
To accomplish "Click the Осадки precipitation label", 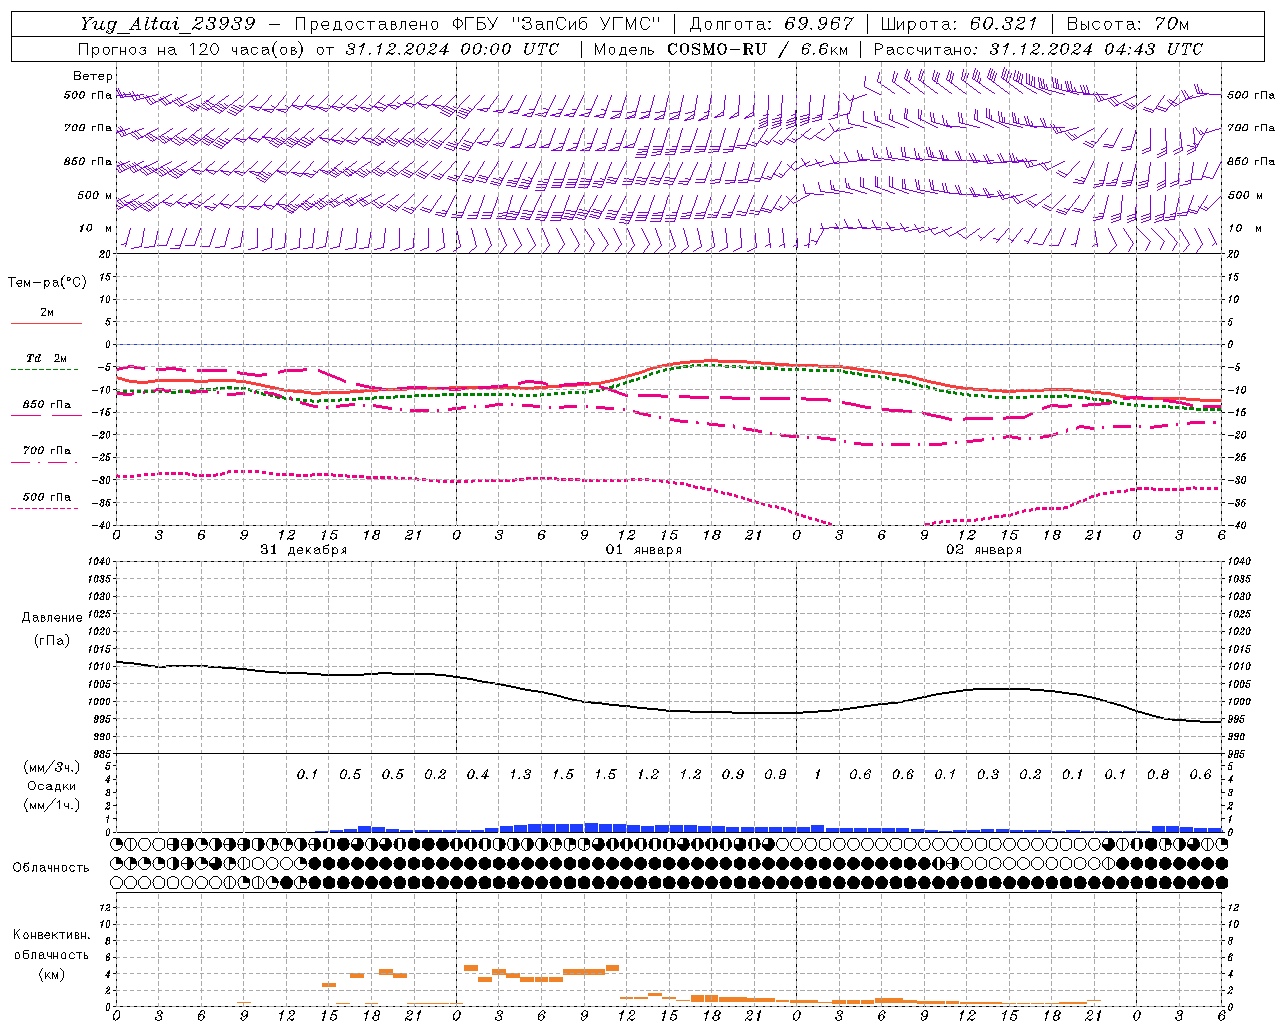I will point(52,786).
